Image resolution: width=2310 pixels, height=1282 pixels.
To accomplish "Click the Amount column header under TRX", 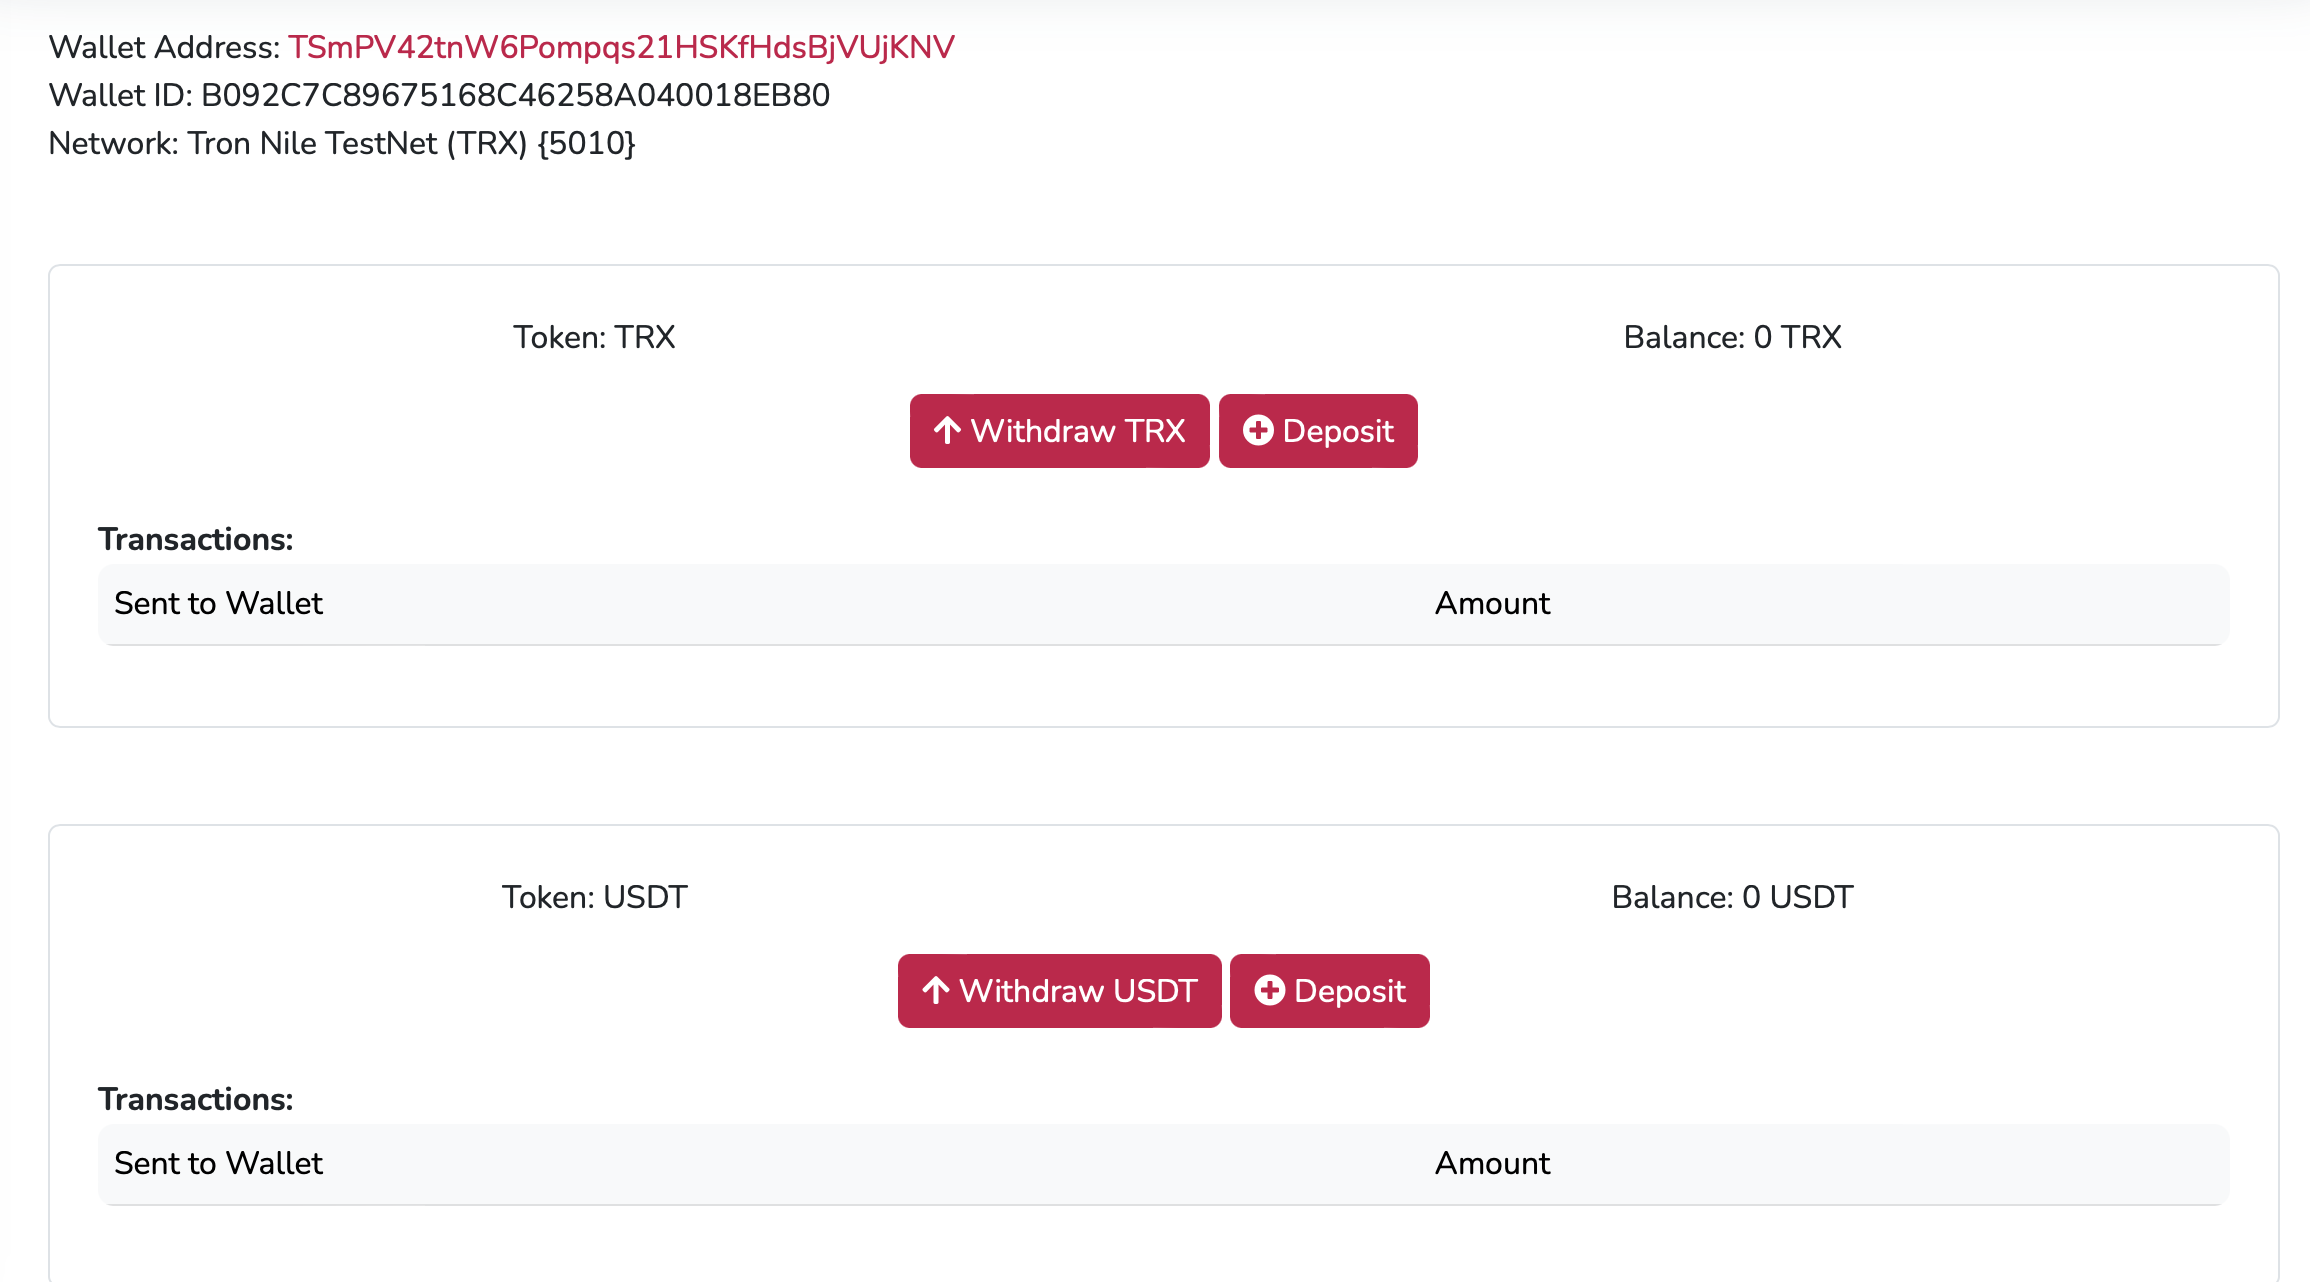I will tap(1492, 603).
